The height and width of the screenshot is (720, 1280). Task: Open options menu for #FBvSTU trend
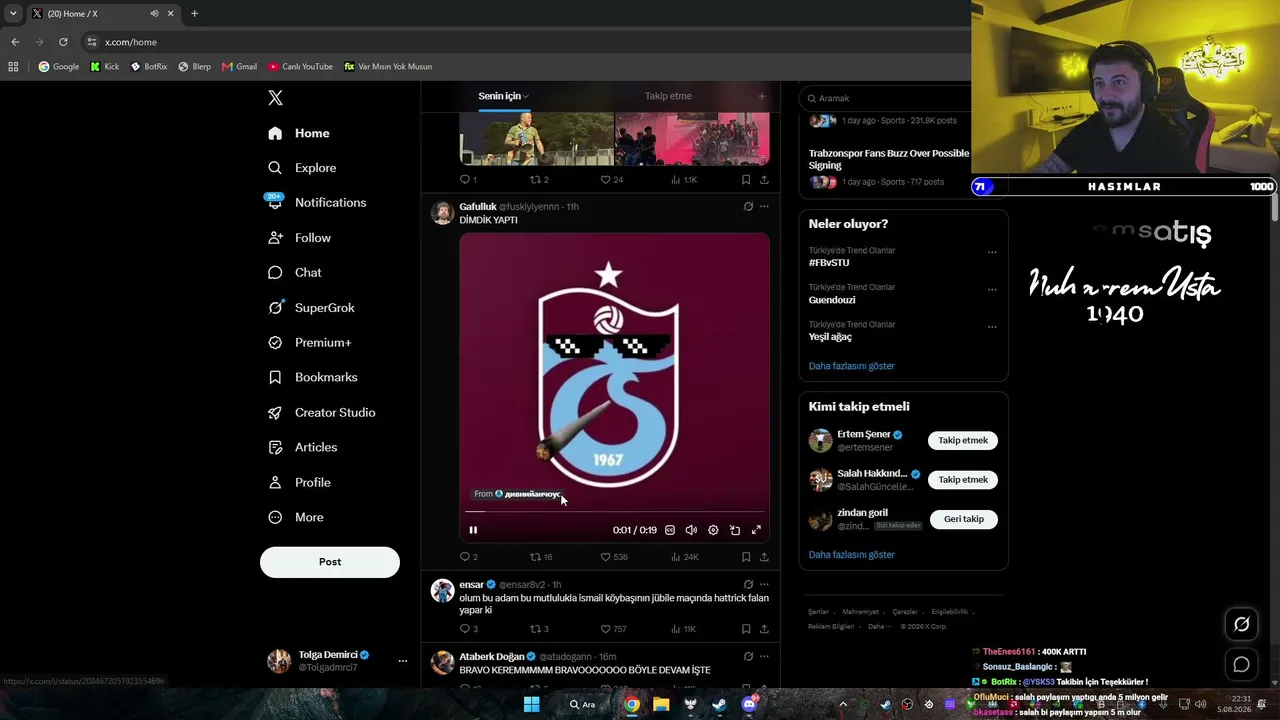point(992,252)
